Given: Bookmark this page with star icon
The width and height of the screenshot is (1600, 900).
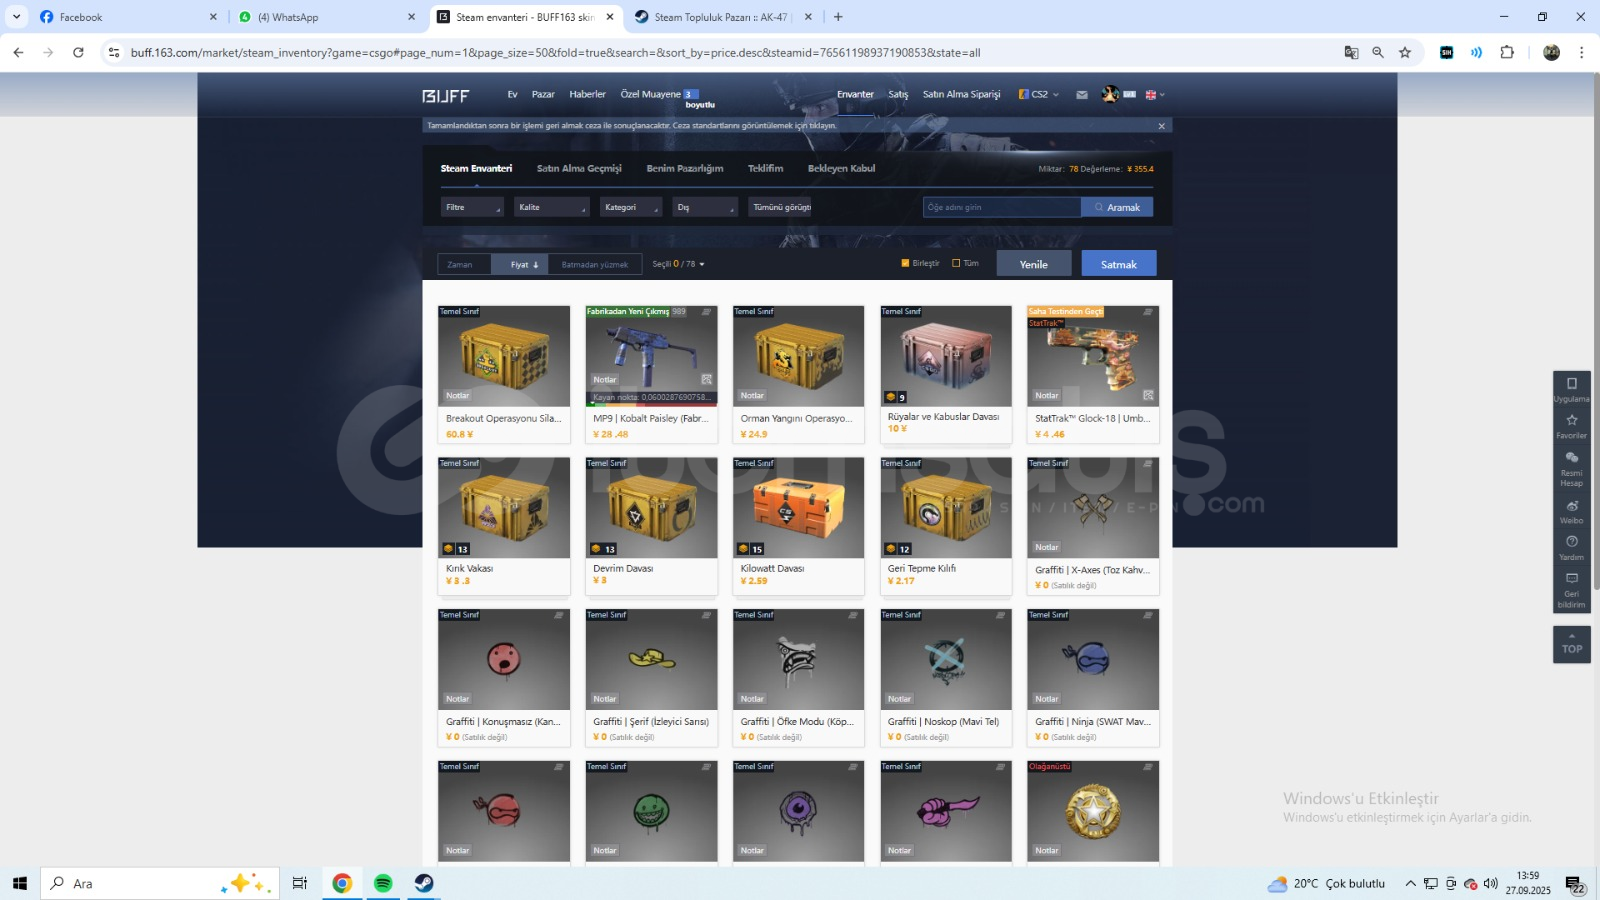Looking at the screenshot, I should 1405,52.
